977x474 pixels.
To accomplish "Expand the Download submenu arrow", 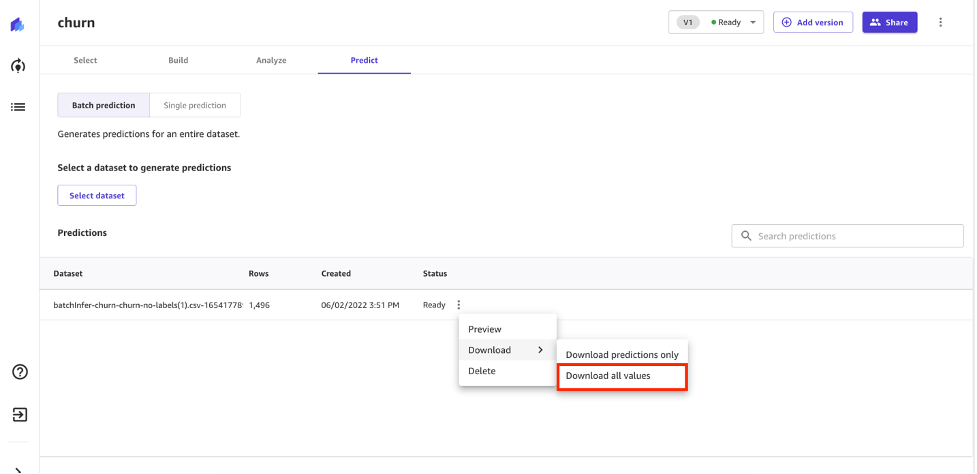I will (x=540, y=350).
